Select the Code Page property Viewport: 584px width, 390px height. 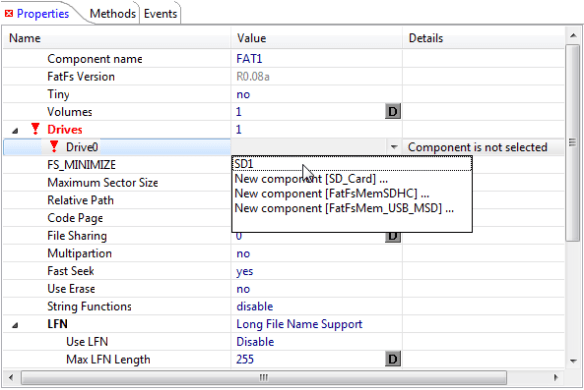(x=75, y=218)
